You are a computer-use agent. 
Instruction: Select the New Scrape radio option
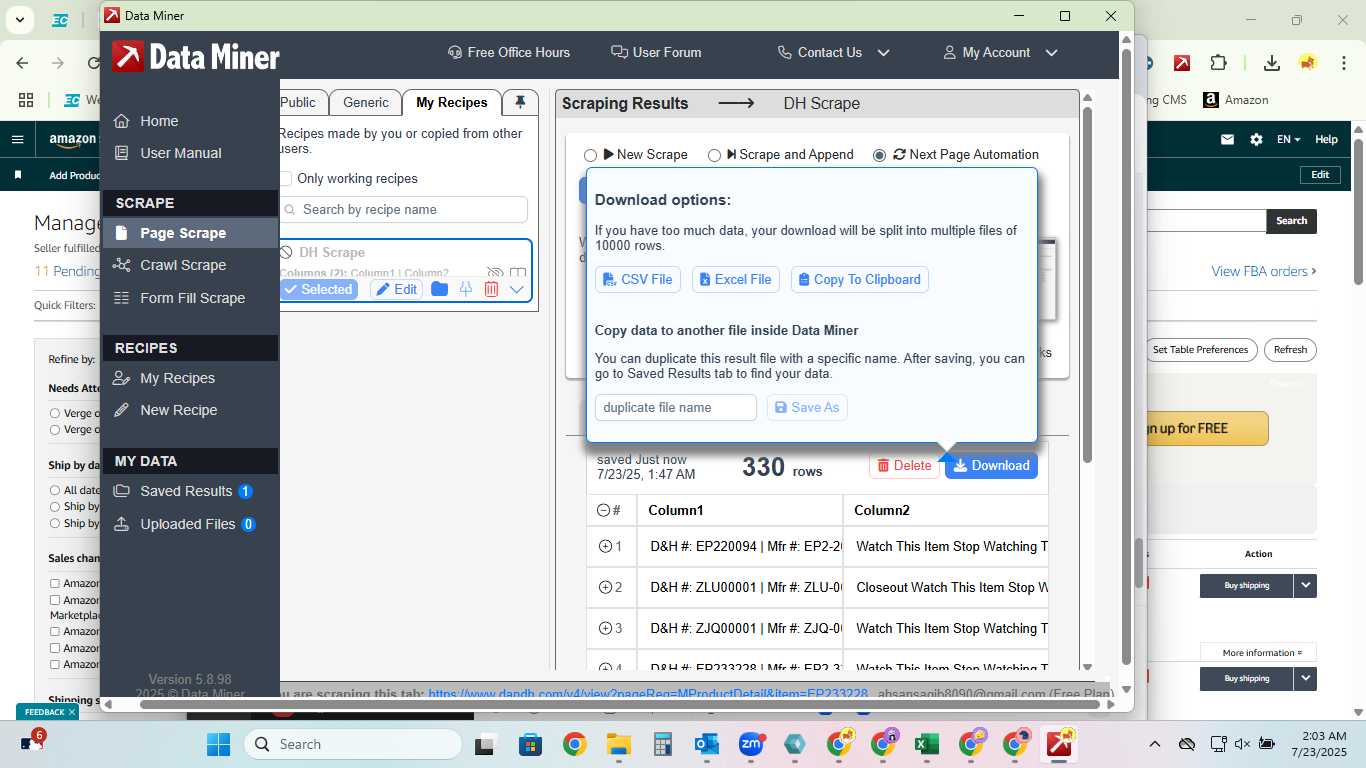point(590,155)
